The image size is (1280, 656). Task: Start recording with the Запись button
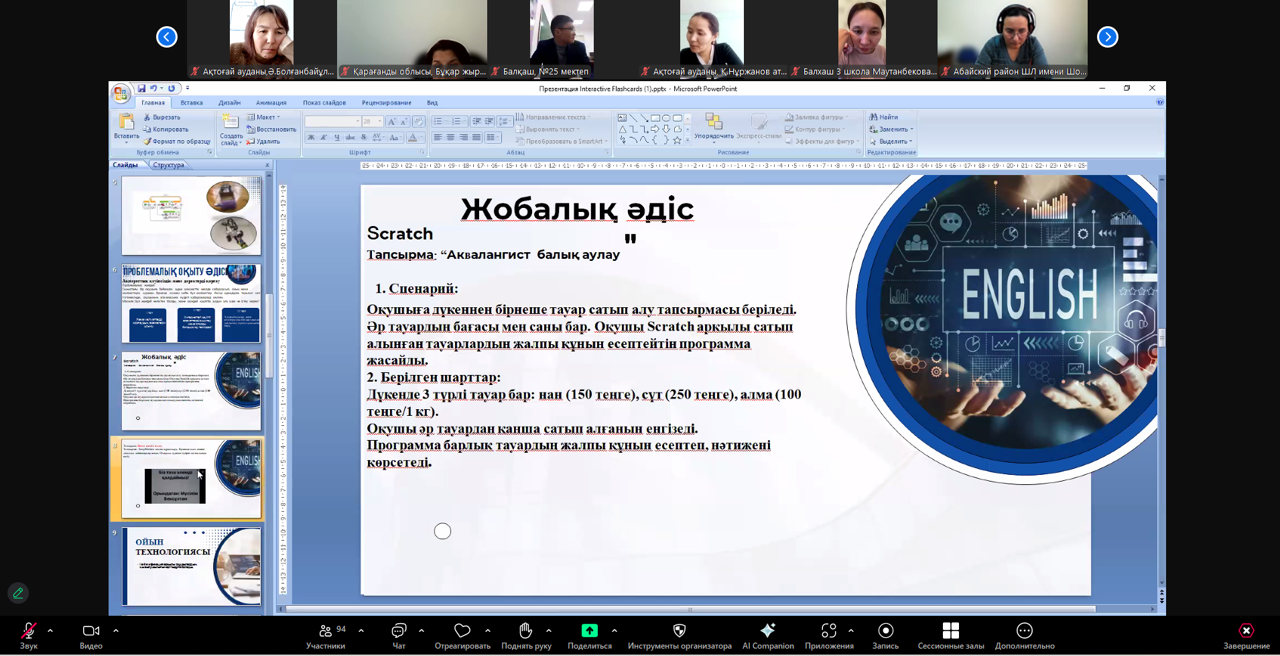[885, 631]
